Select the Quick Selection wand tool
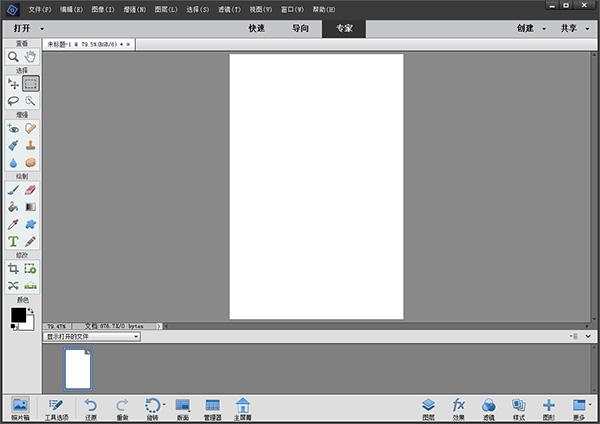This screenshot has width=600, height=424. click(30, 101)
